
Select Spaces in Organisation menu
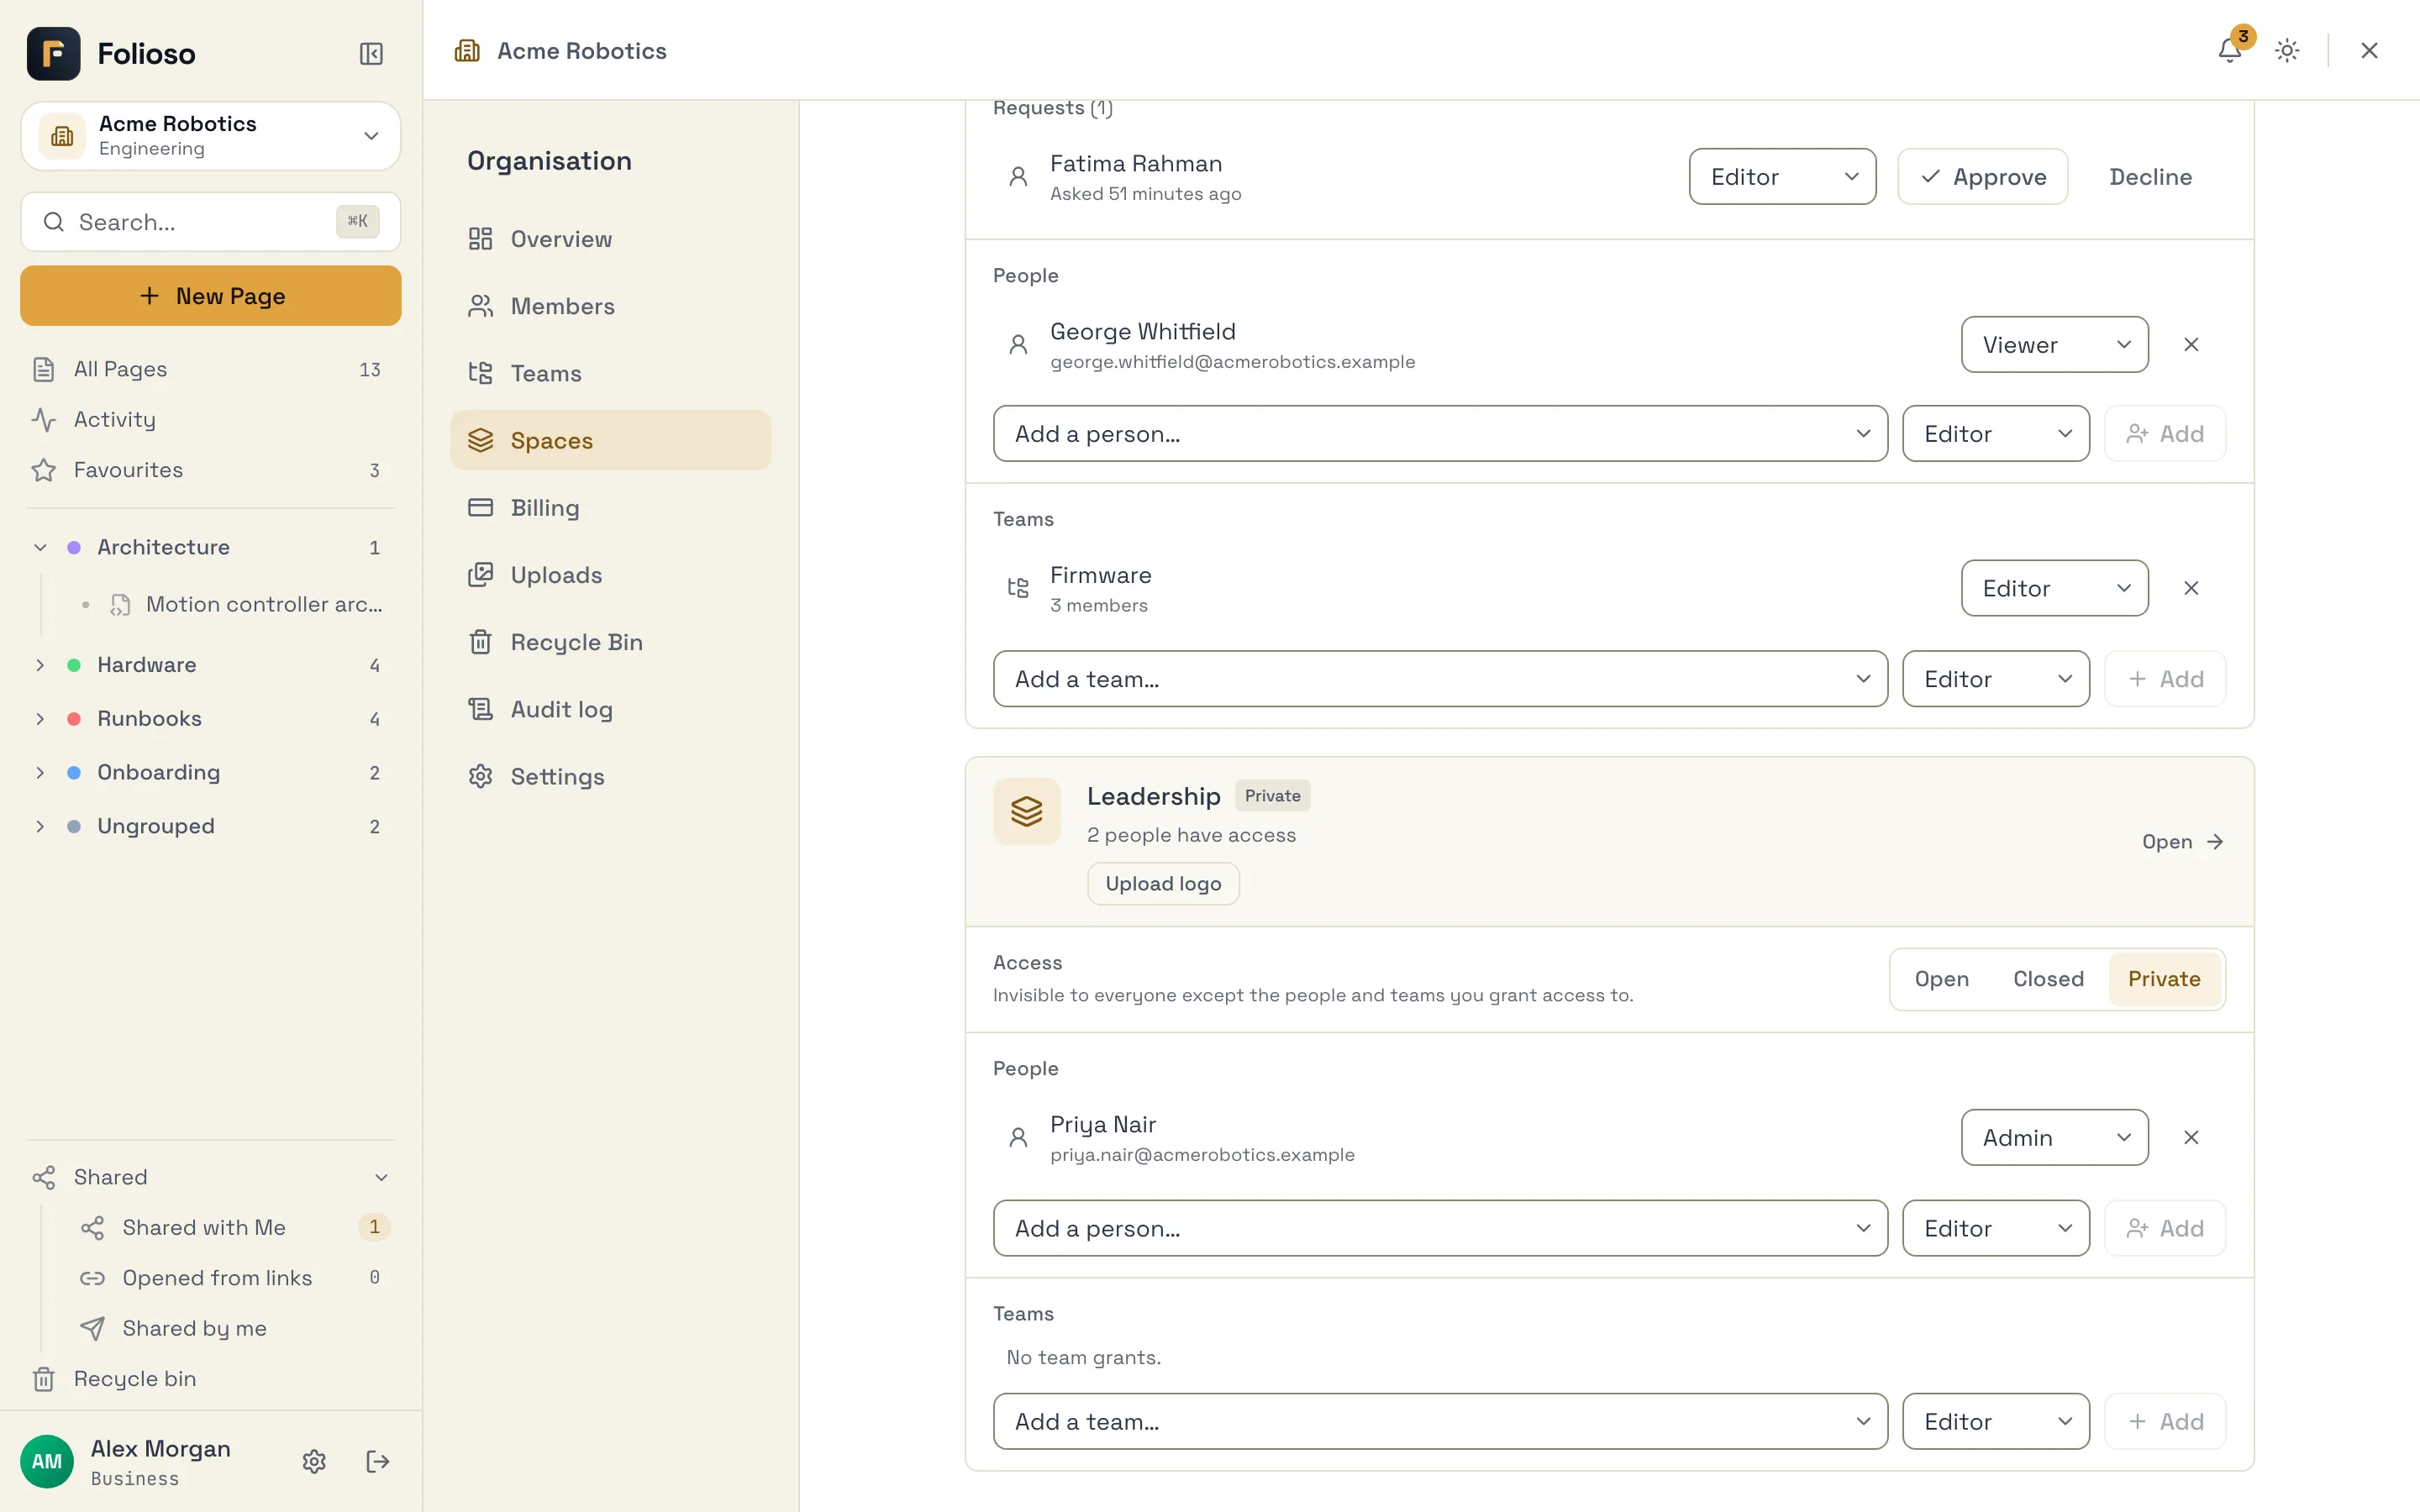point(610,440)
